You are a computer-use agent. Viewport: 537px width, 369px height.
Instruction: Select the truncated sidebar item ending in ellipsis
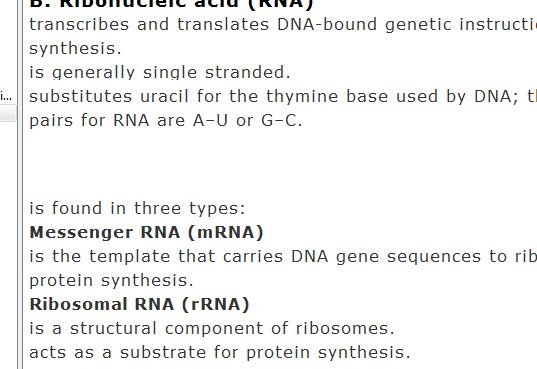(6, 96)
